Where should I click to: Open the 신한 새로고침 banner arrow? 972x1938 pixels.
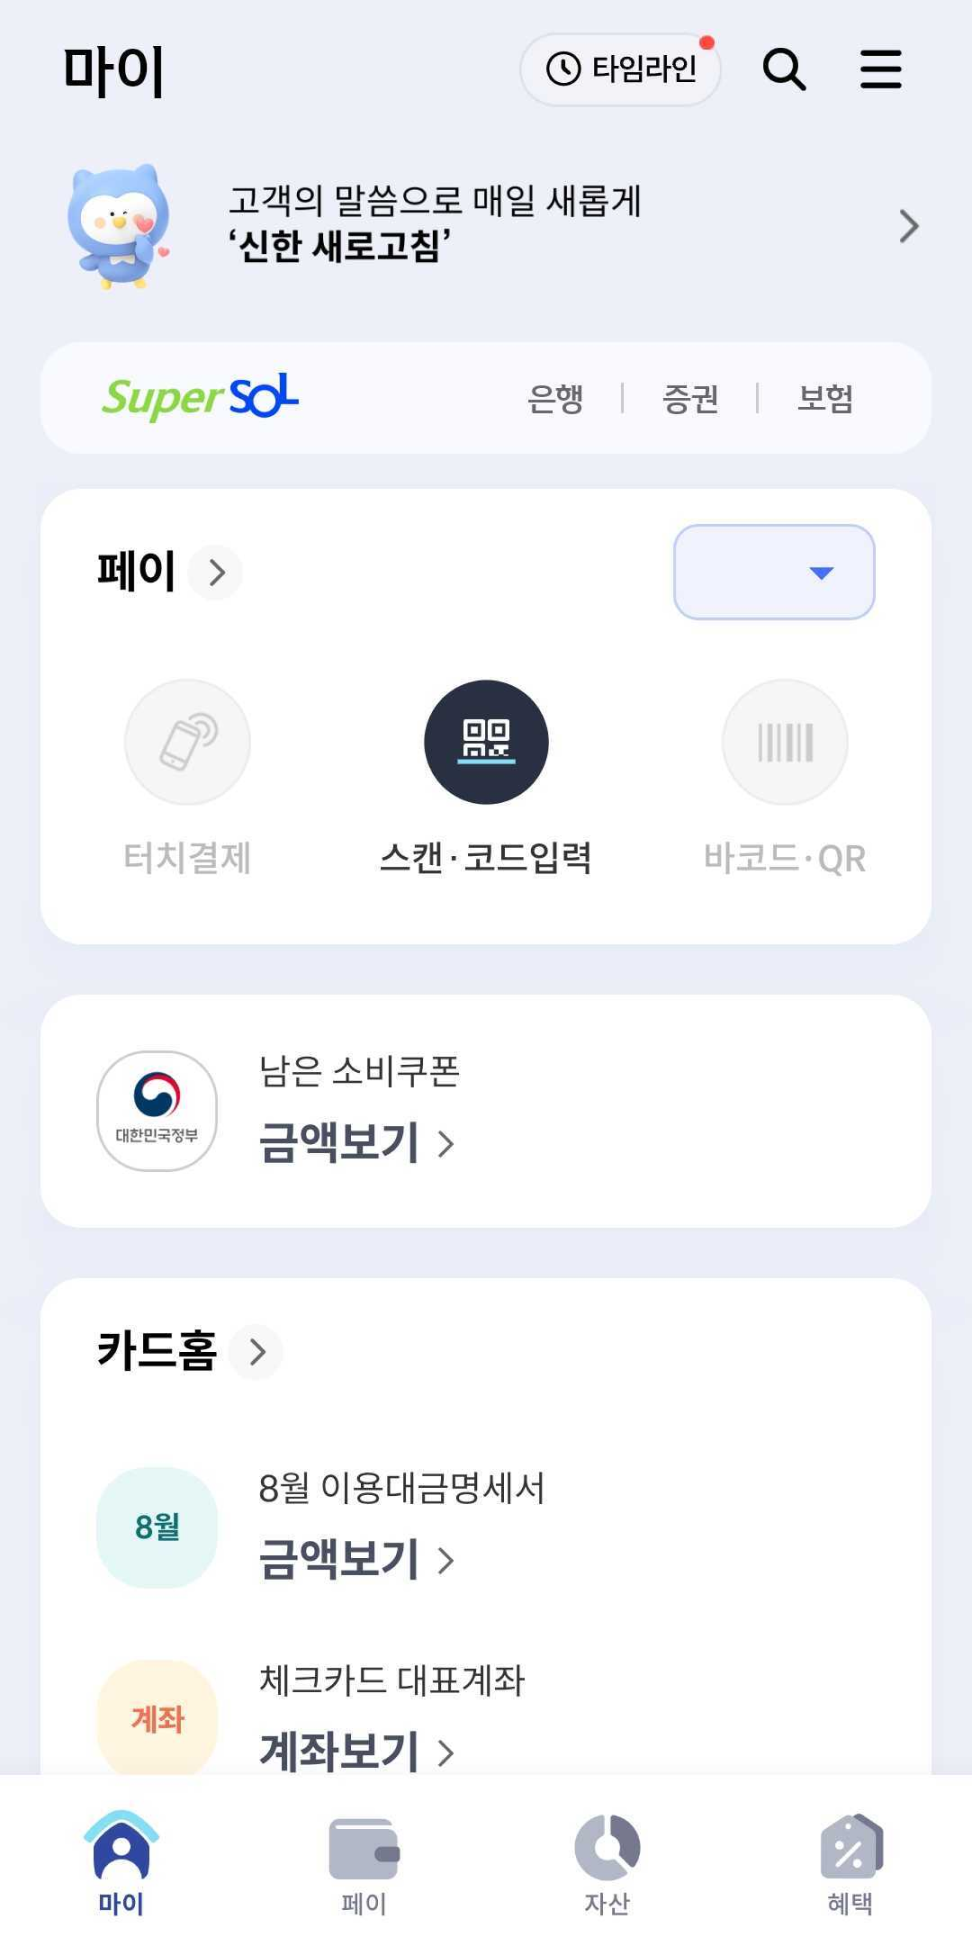point(908,226)
